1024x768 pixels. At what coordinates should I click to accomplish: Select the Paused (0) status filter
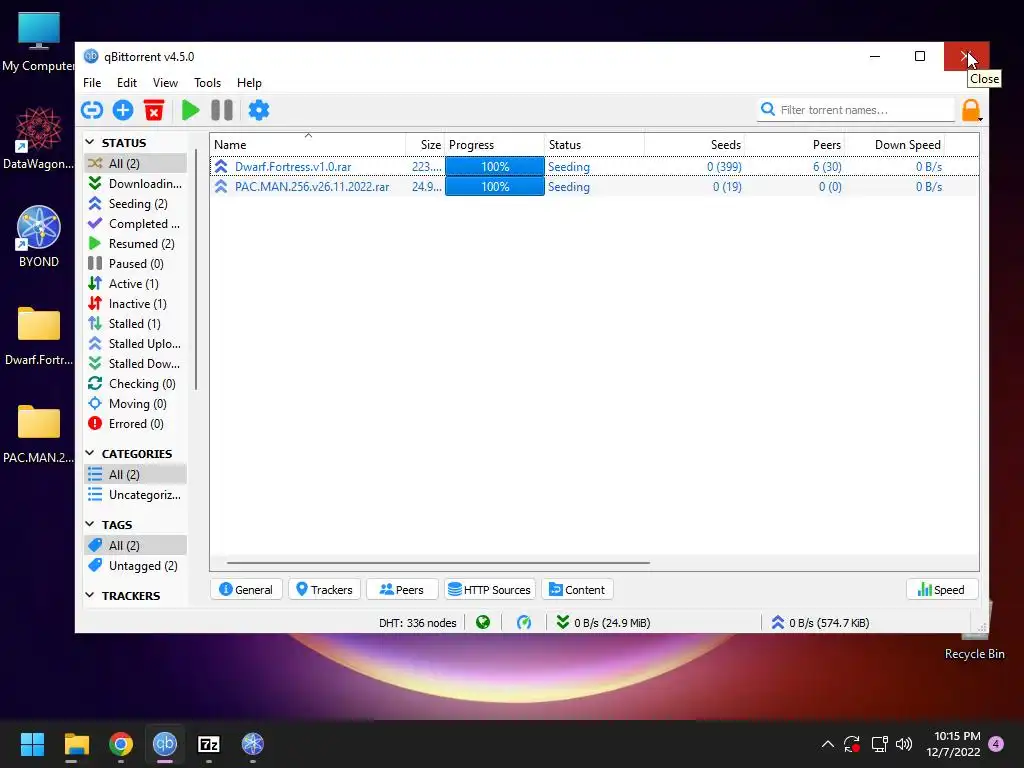point(135,264)
